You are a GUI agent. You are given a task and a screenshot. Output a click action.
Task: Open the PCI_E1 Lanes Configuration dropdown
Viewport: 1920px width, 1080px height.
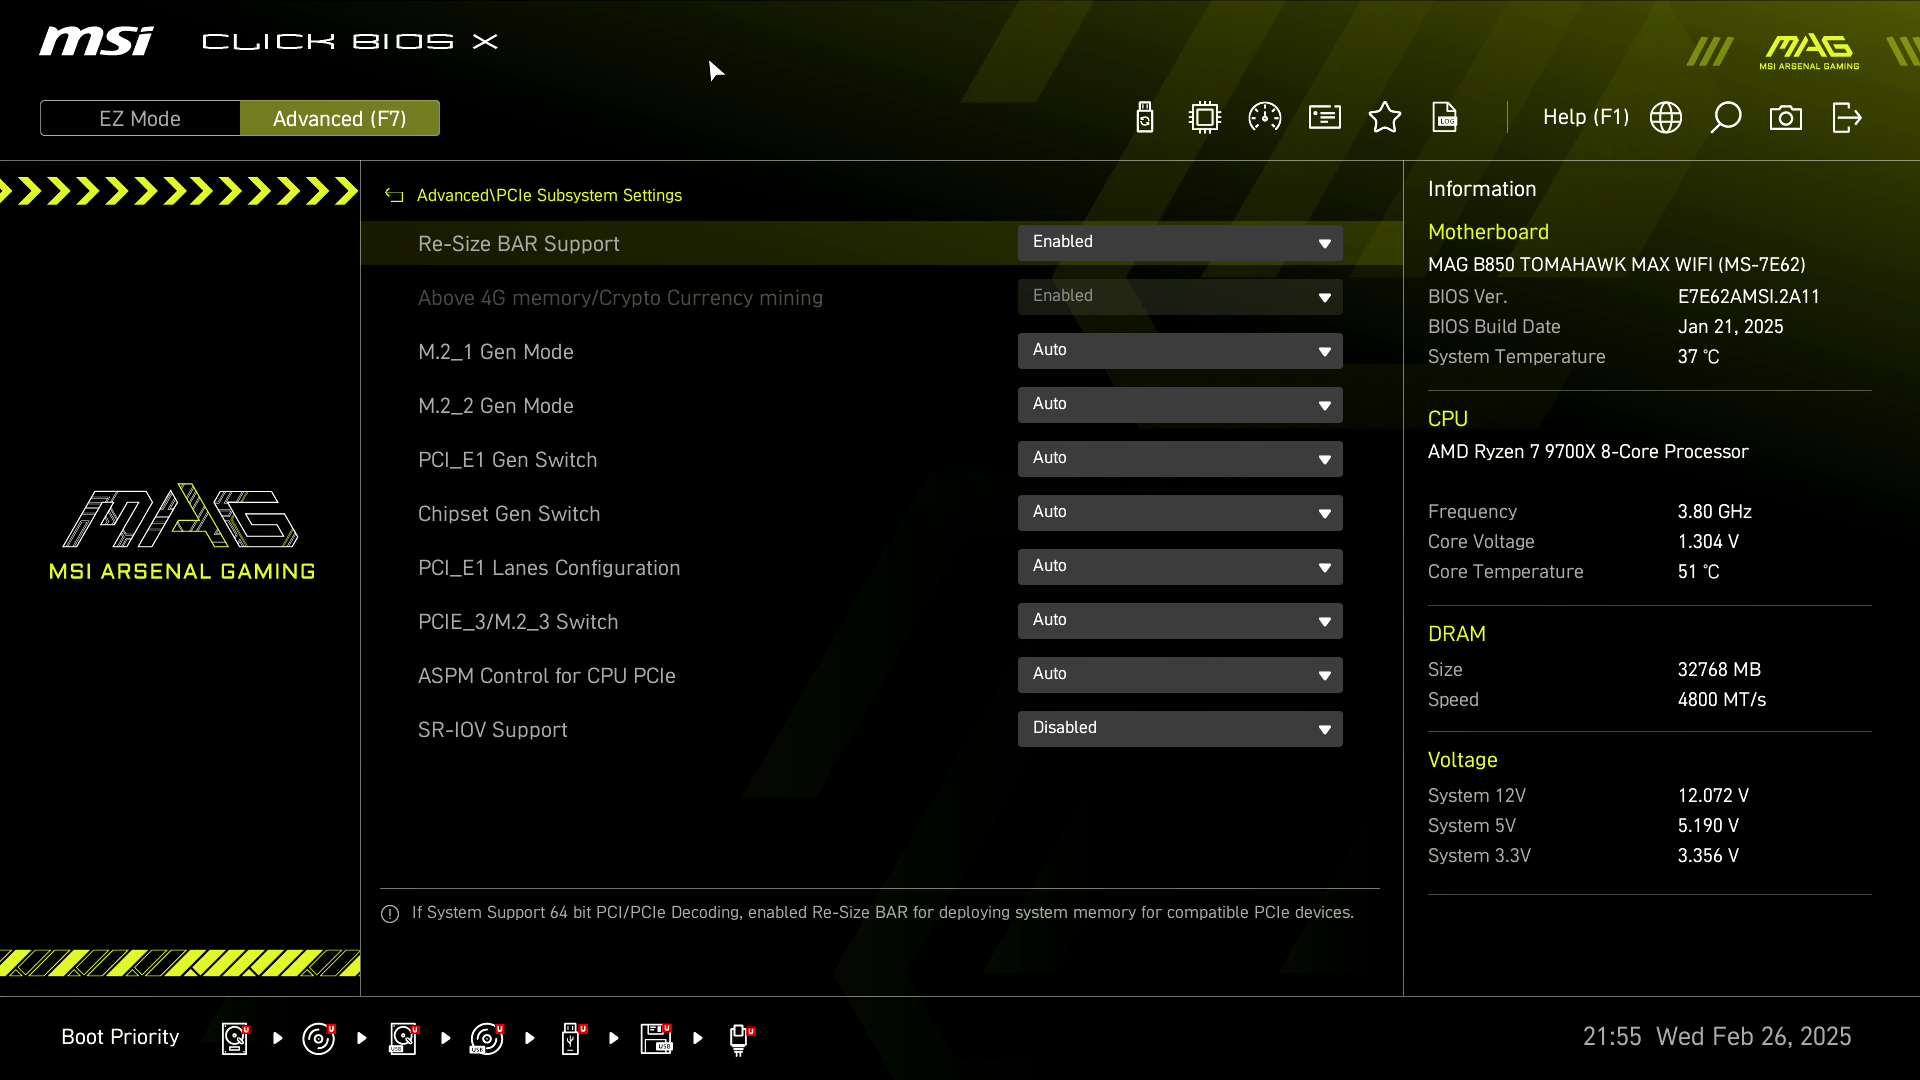1180,567
